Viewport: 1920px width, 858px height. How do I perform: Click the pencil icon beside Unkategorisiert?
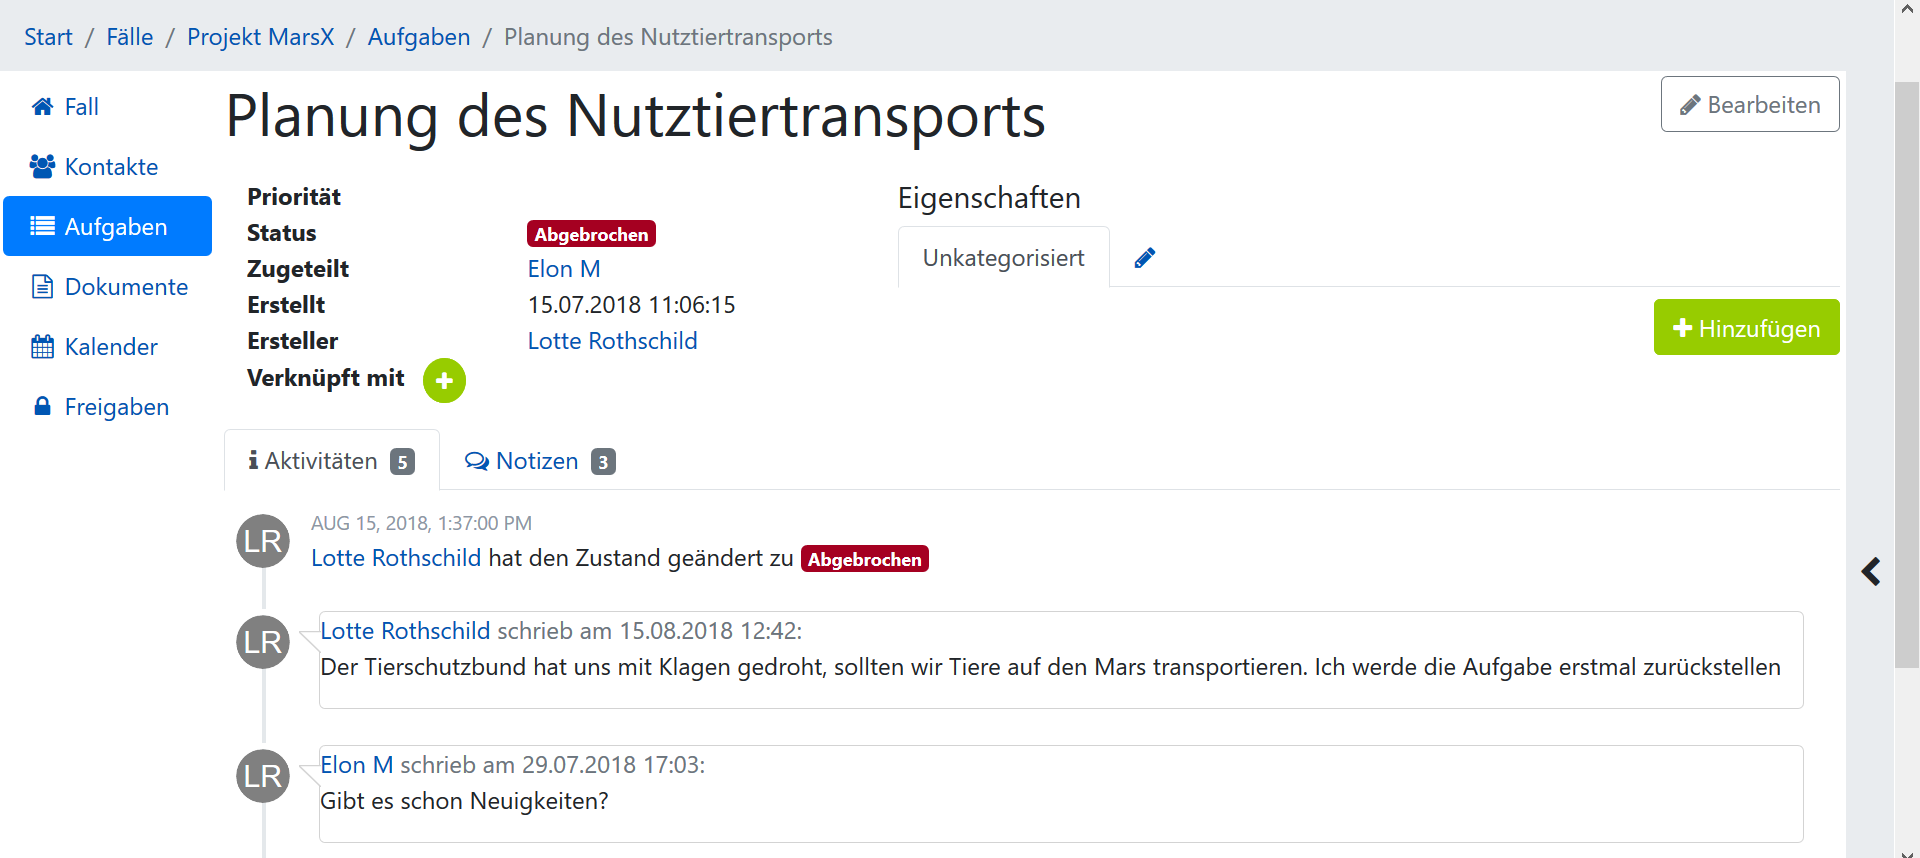click(1145, 258)
